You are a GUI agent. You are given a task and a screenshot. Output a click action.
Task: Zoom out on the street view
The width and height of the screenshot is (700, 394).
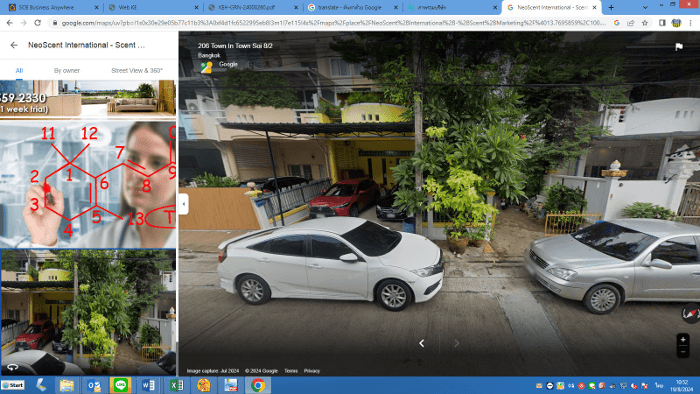[683, 352]
